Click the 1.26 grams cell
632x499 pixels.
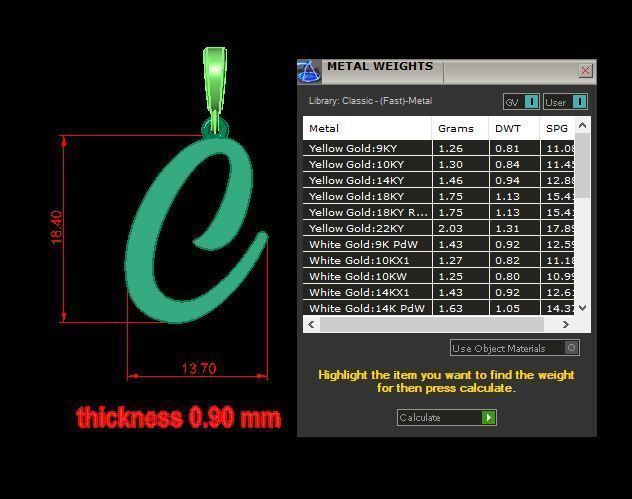pos(460,148)
